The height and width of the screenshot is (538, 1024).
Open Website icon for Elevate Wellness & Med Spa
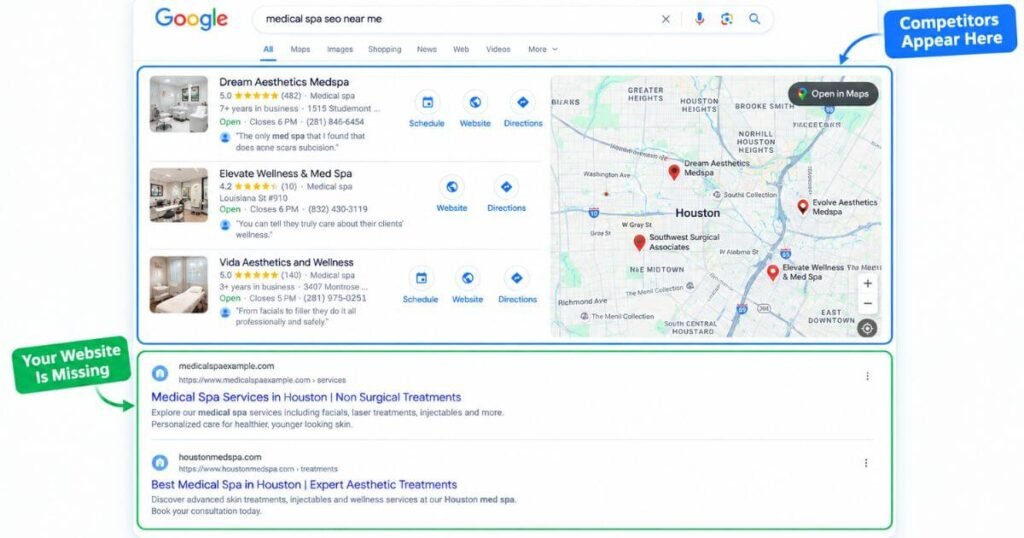[451, 187]
